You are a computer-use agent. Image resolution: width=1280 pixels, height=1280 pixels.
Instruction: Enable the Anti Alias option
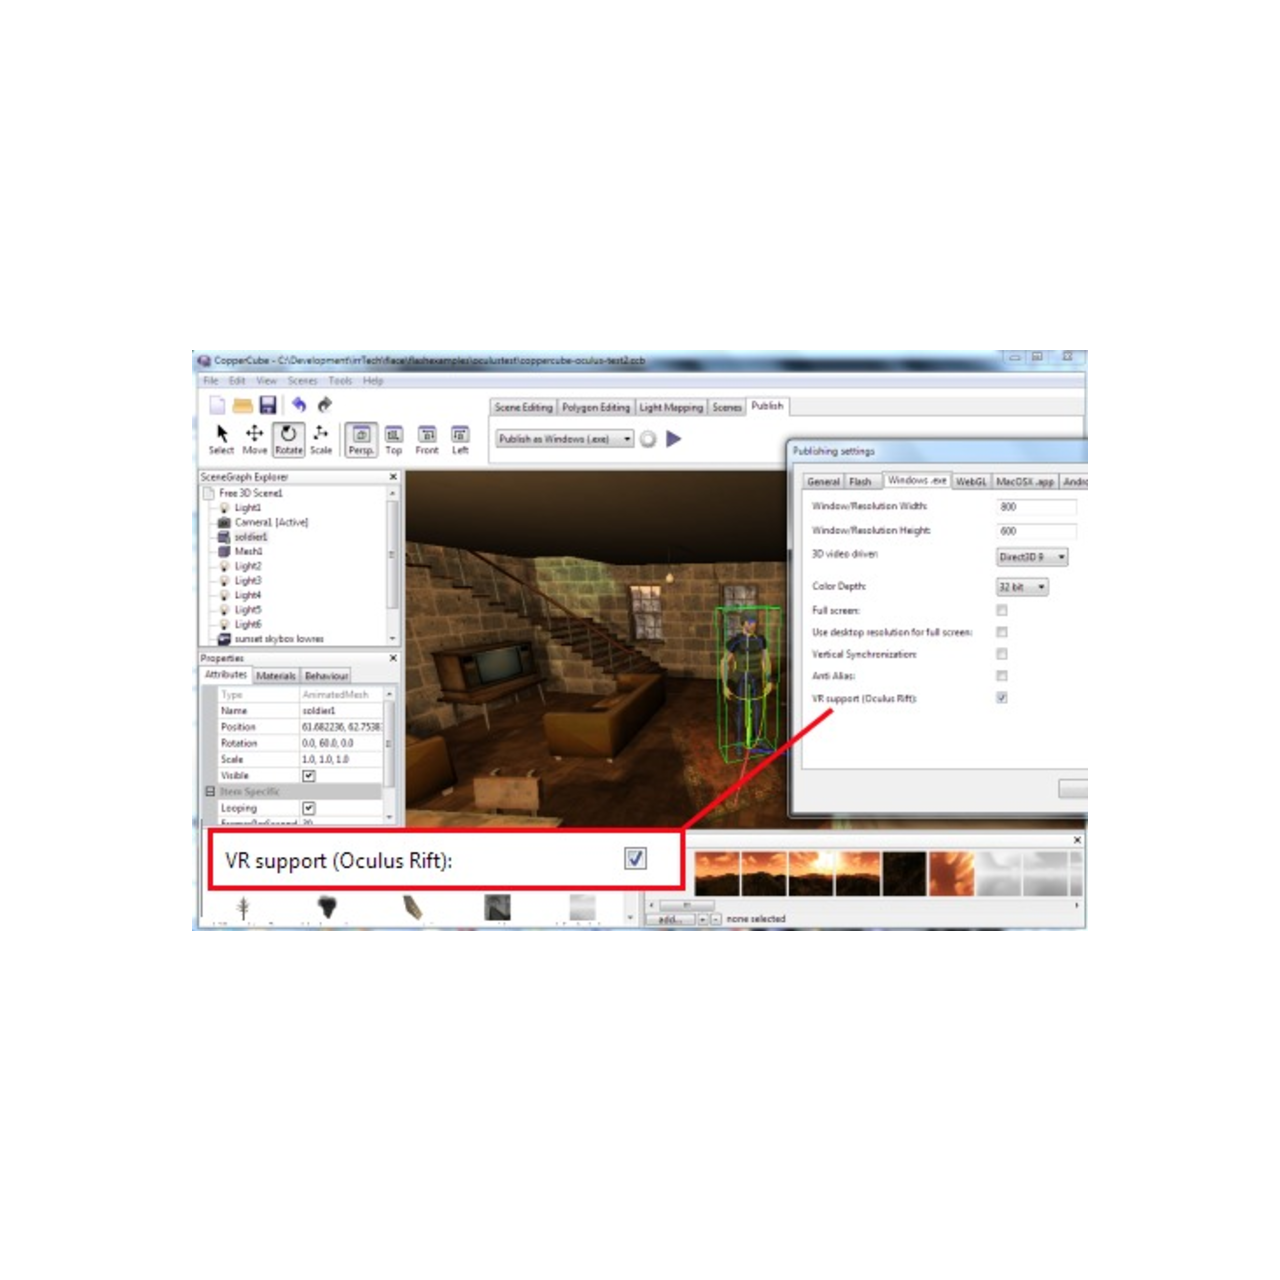coord(1002,675)
